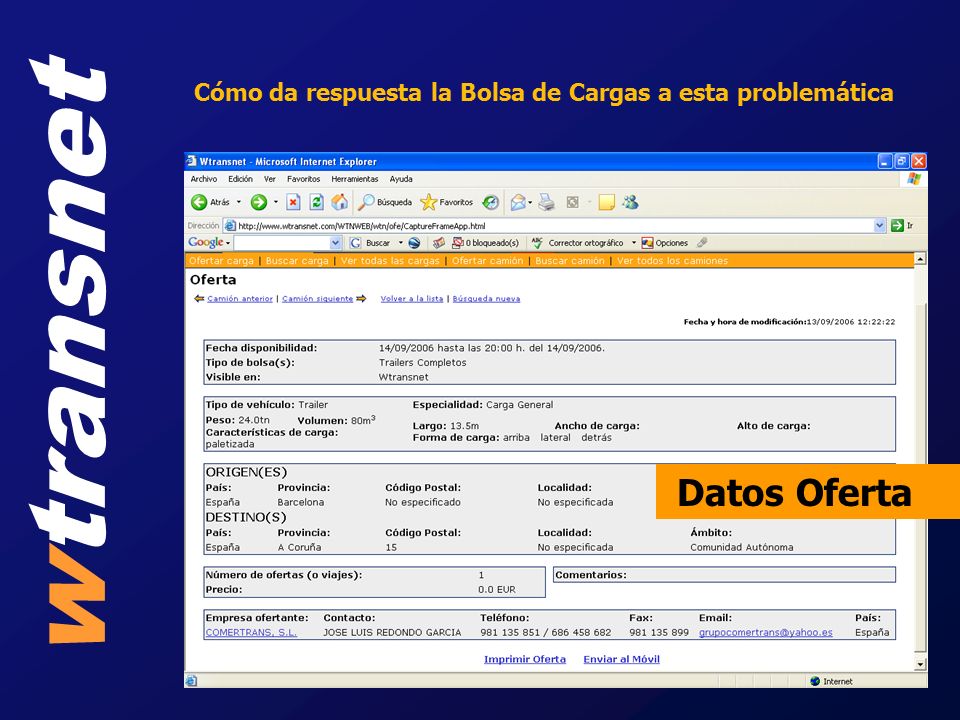Expand the Atrás back history dropdown

pos(239,202)
